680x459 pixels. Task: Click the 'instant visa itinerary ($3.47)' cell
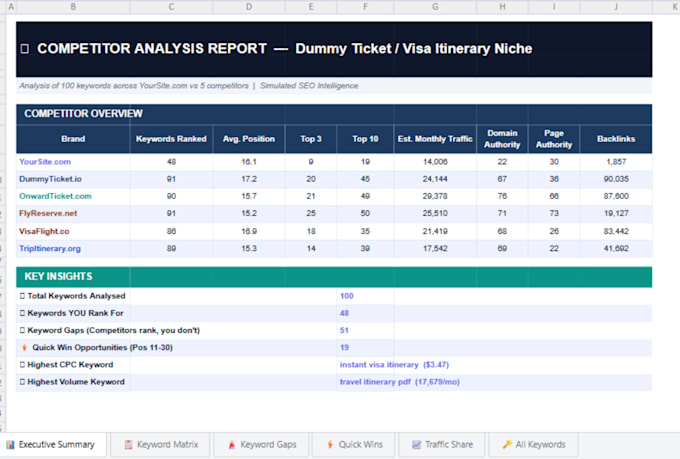point(394,365)
